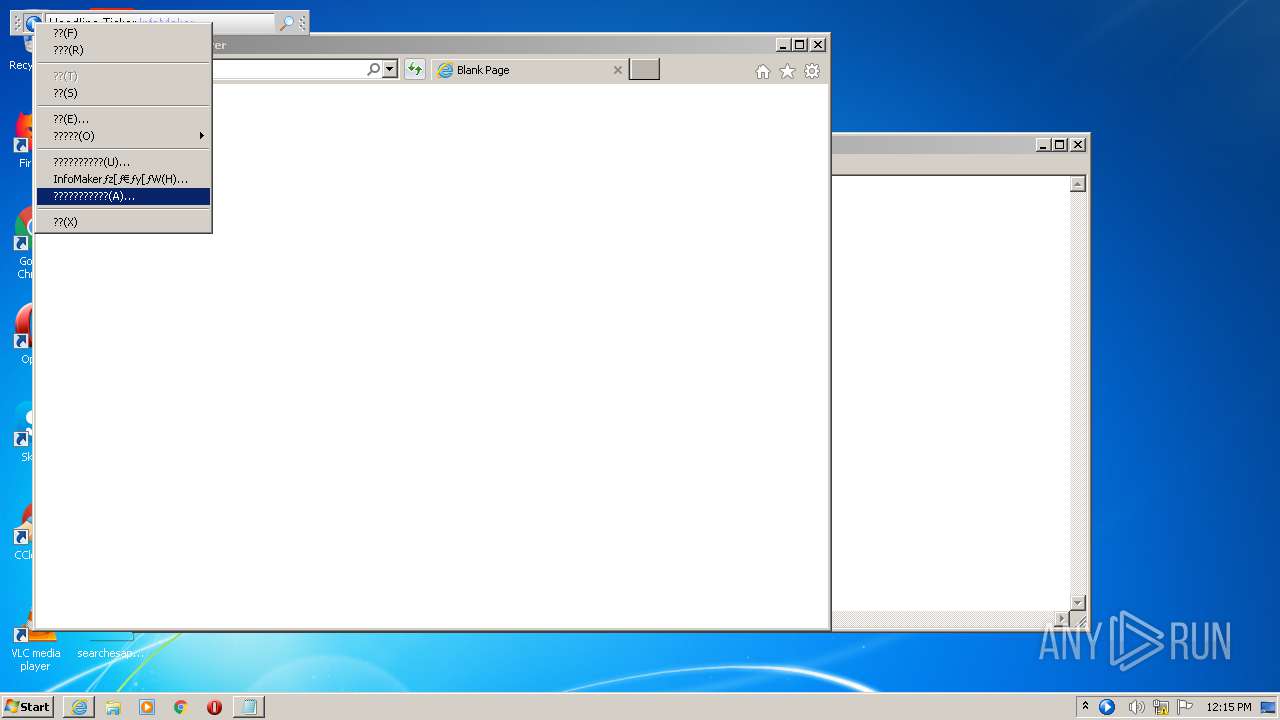Choose the ??(E)... menu entry
Image resolution: width=1280 pixels, height=720 pixels.
[123, 119]
